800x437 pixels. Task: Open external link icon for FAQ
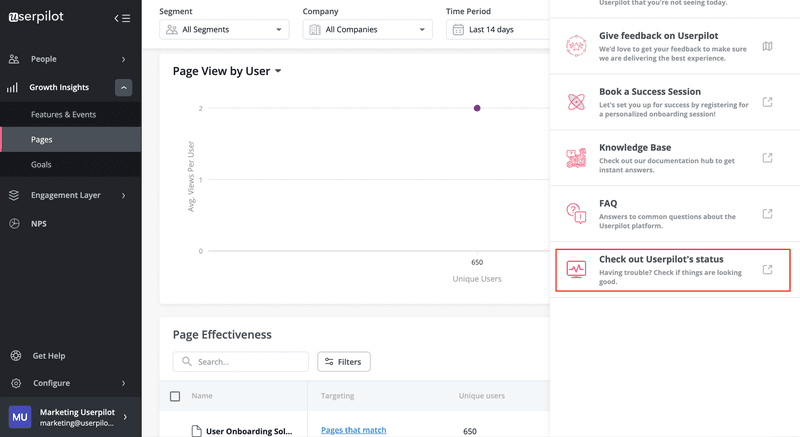(767, 214)
